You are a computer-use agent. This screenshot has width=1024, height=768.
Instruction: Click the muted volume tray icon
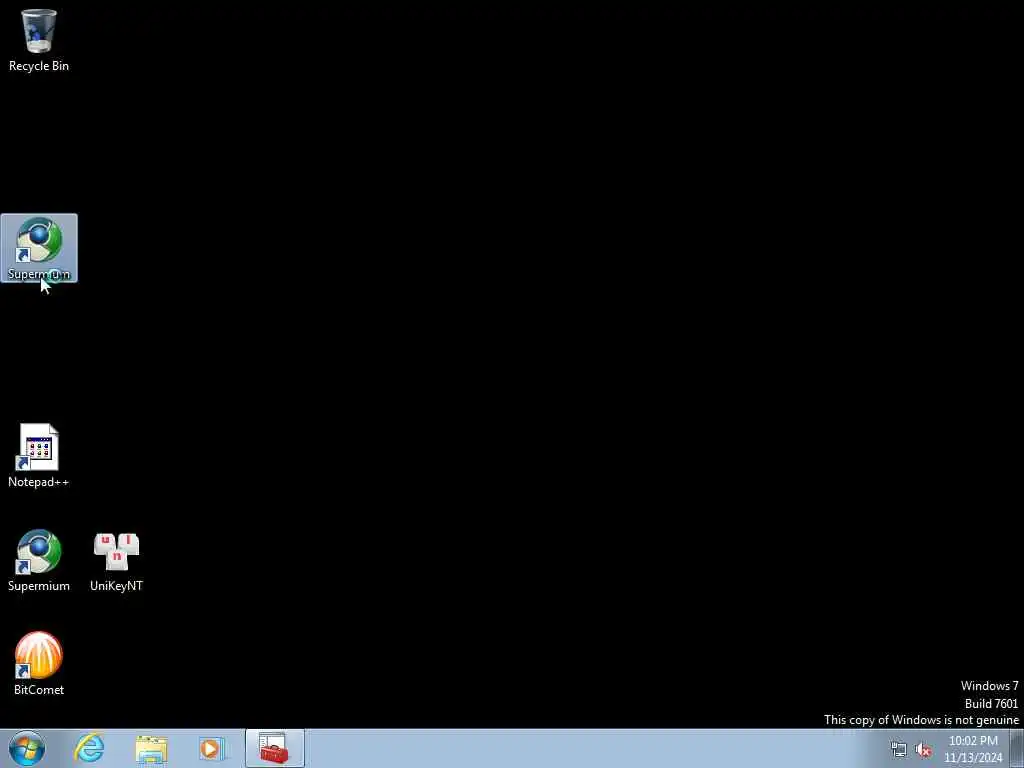click(x=923, y=750)
